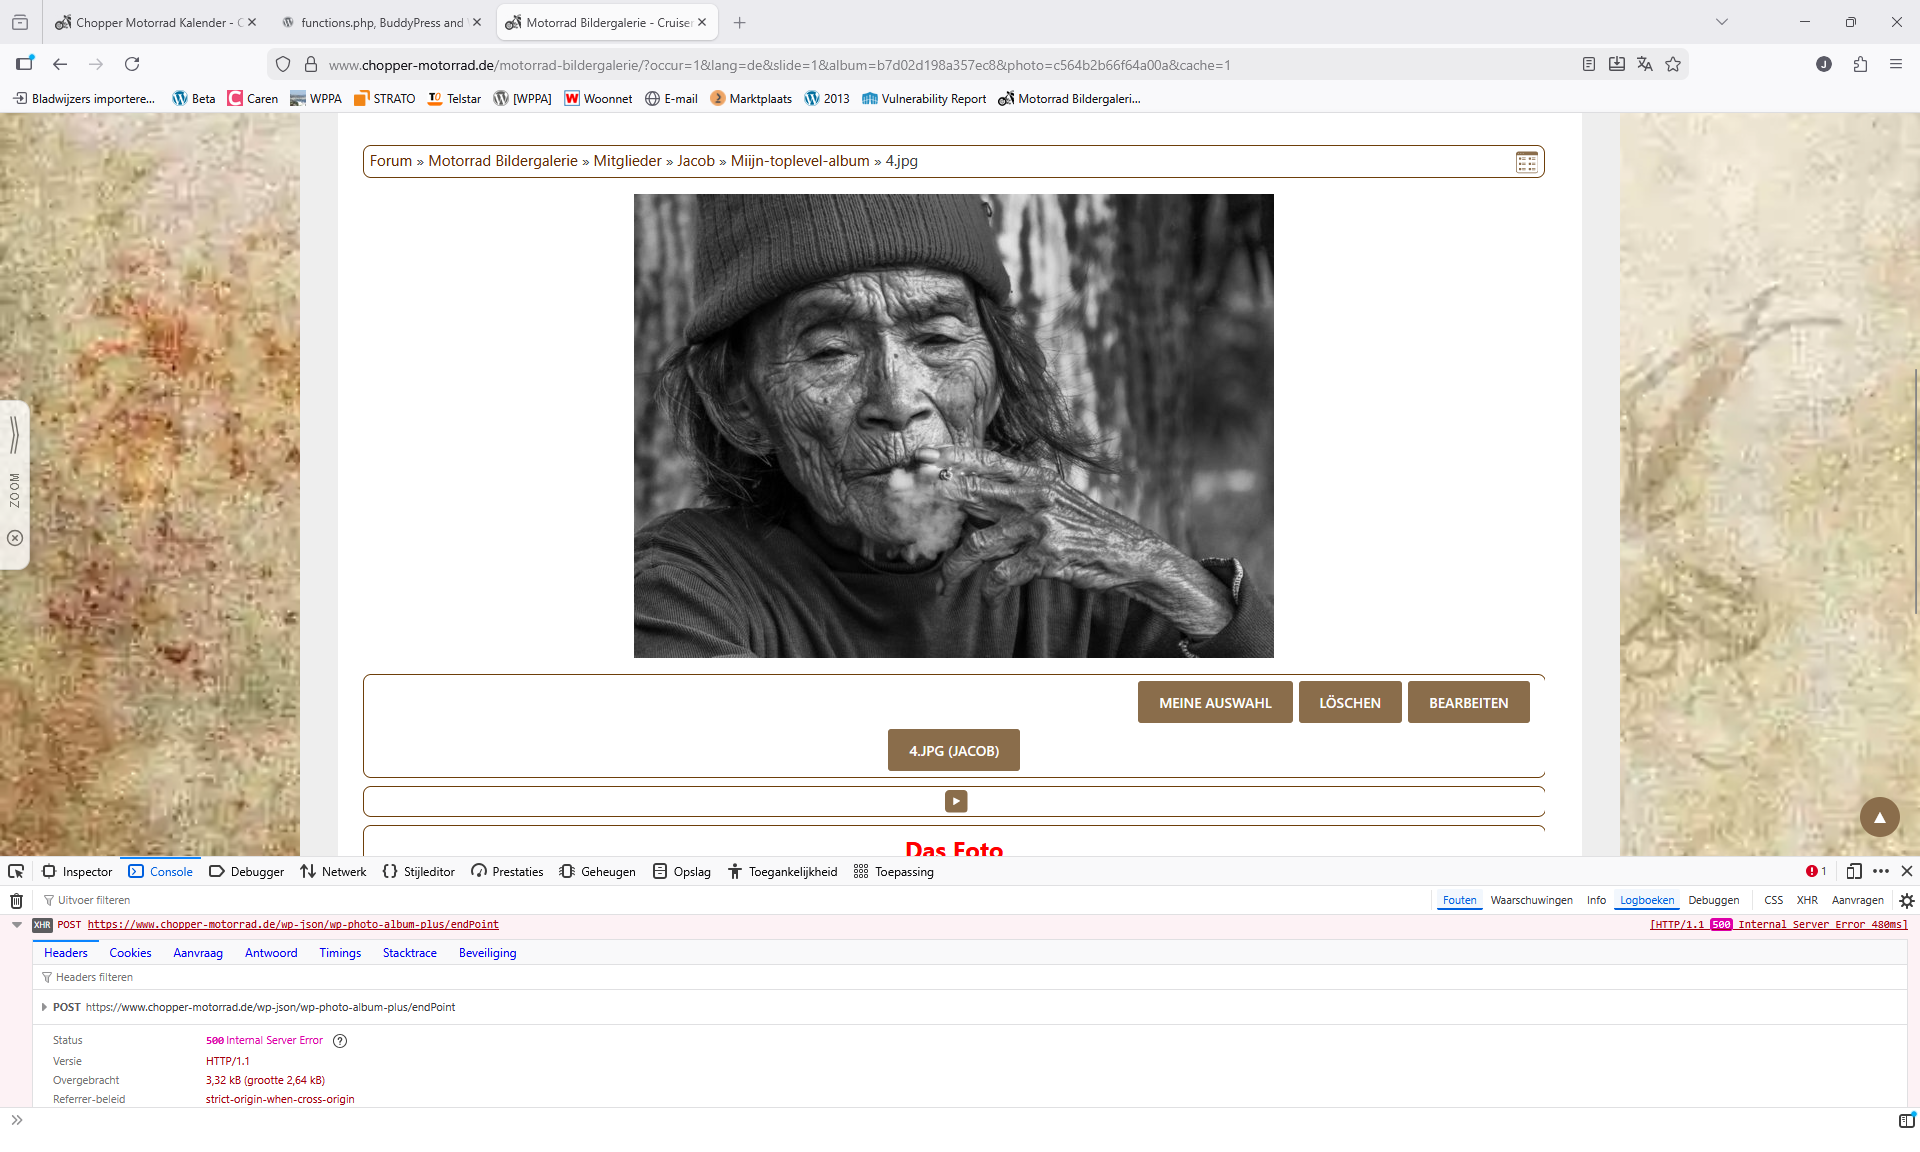Expand the POST request headers row
1920x1152 pixels.
[x=44, y=1007]
